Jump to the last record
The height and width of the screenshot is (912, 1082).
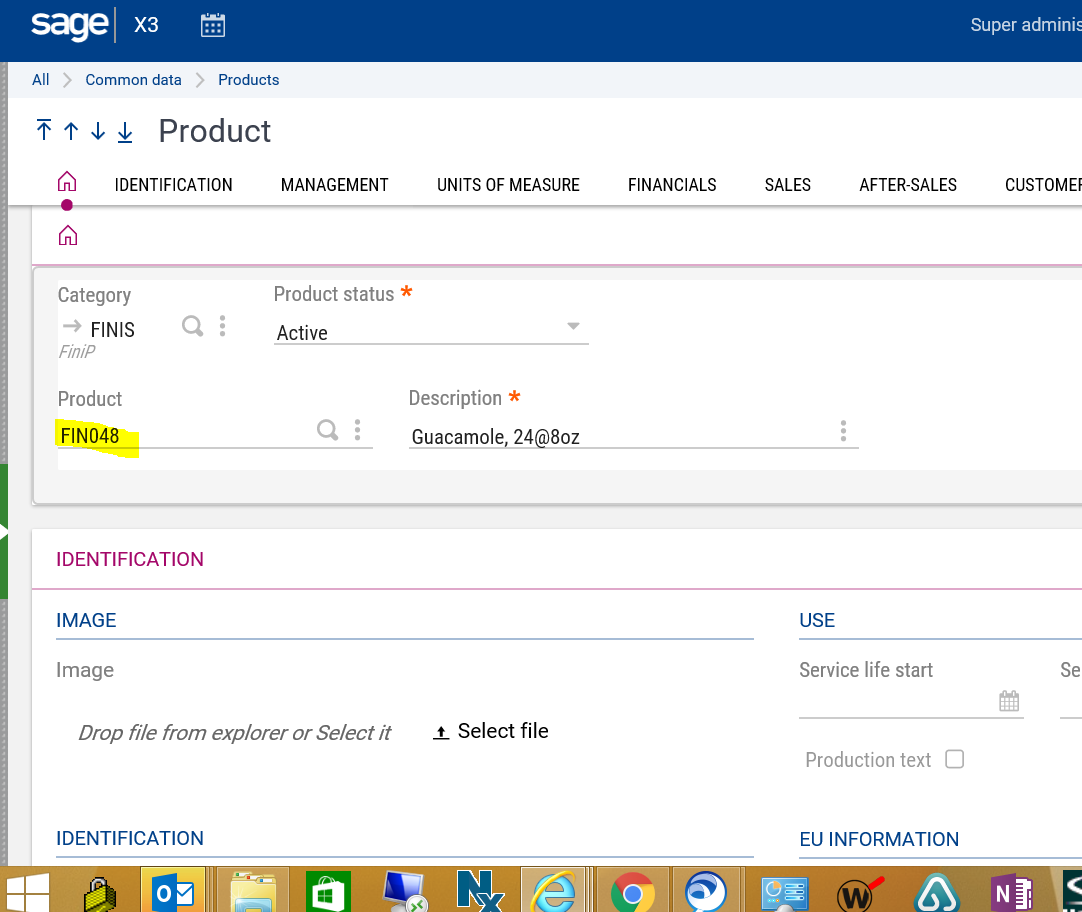[x=124, y=131]
